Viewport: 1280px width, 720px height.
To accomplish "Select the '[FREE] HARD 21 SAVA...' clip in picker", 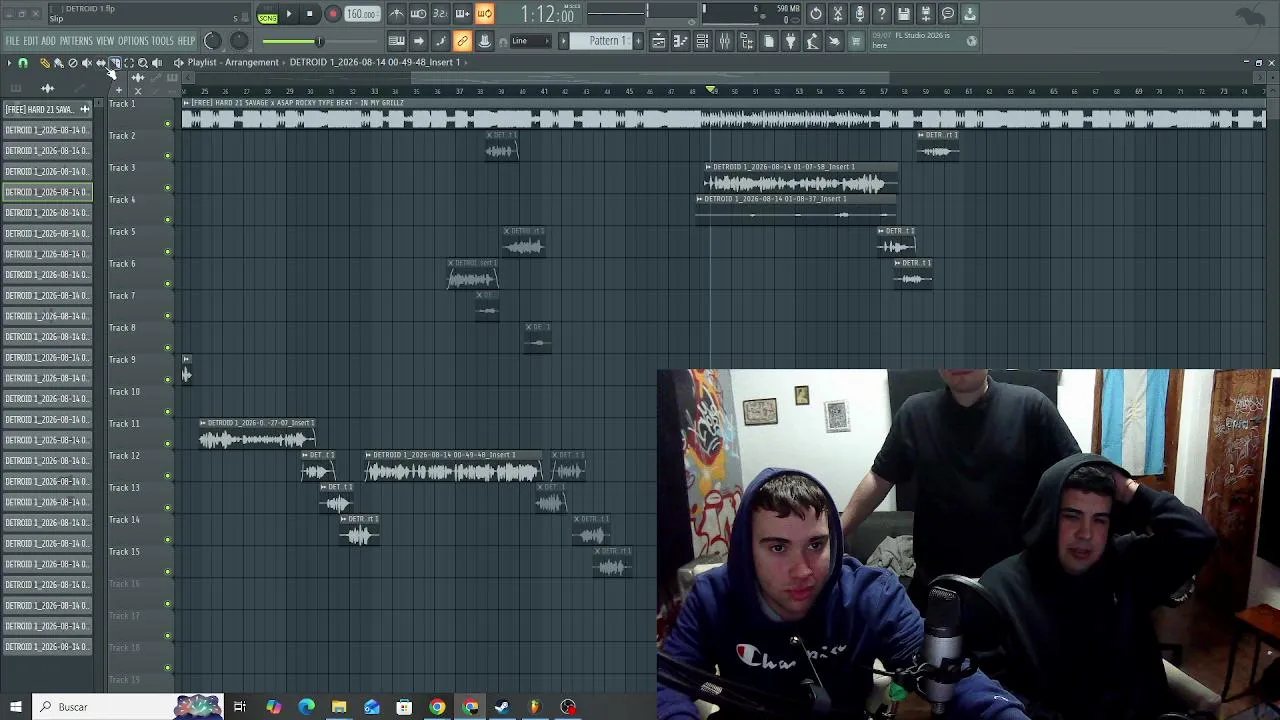I will point(47,109).
